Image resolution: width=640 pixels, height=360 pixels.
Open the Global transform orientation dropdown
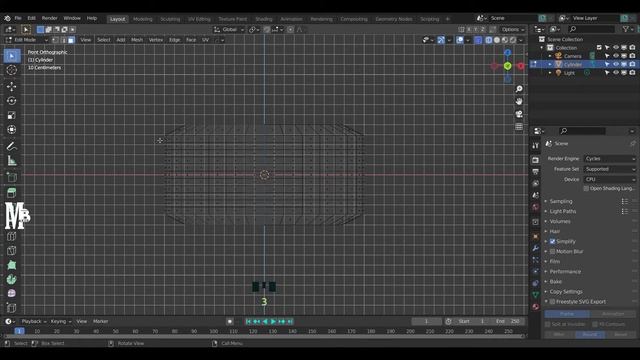pyautogui.click(x=229, y=29)
